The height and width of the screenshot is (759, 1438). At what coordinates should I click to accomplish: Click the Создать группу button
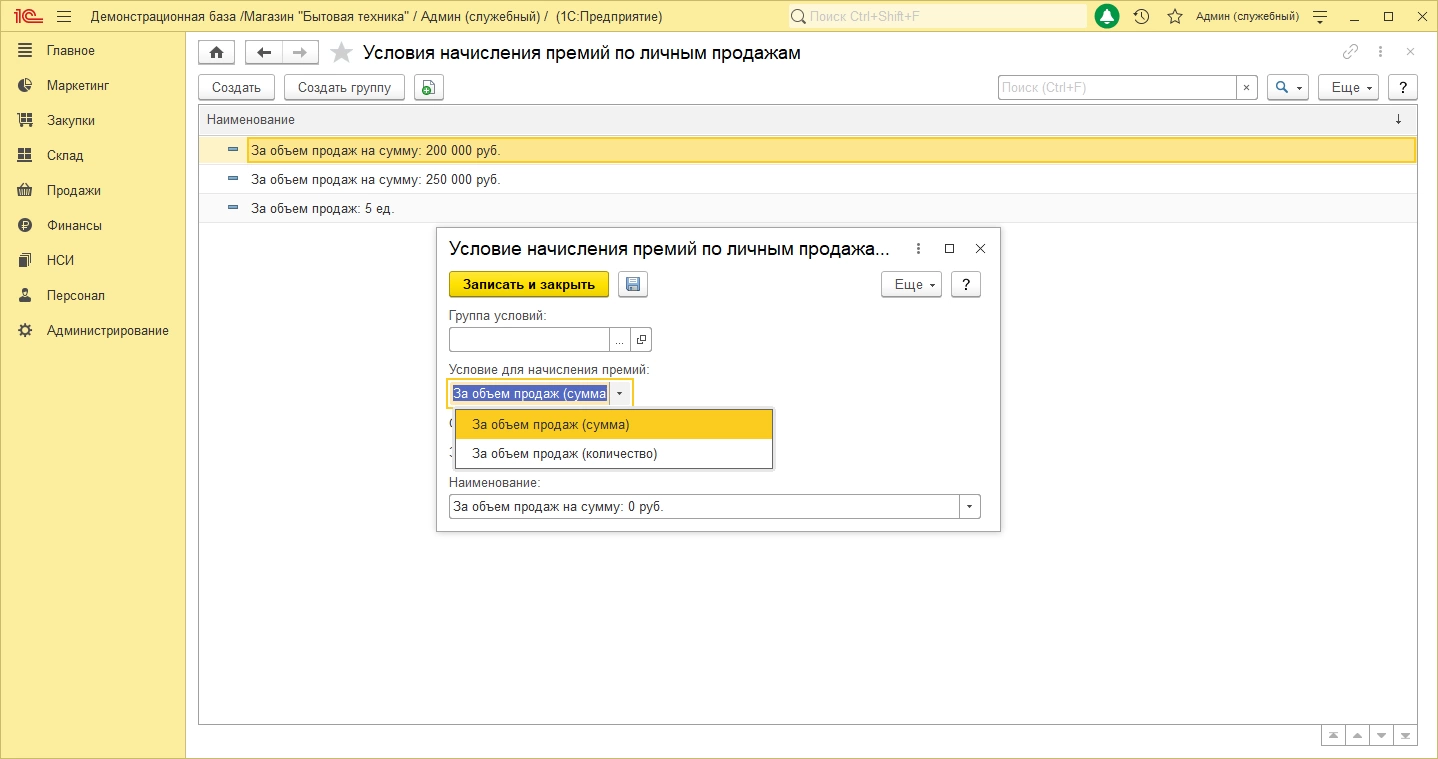click(x=345, y=88)
